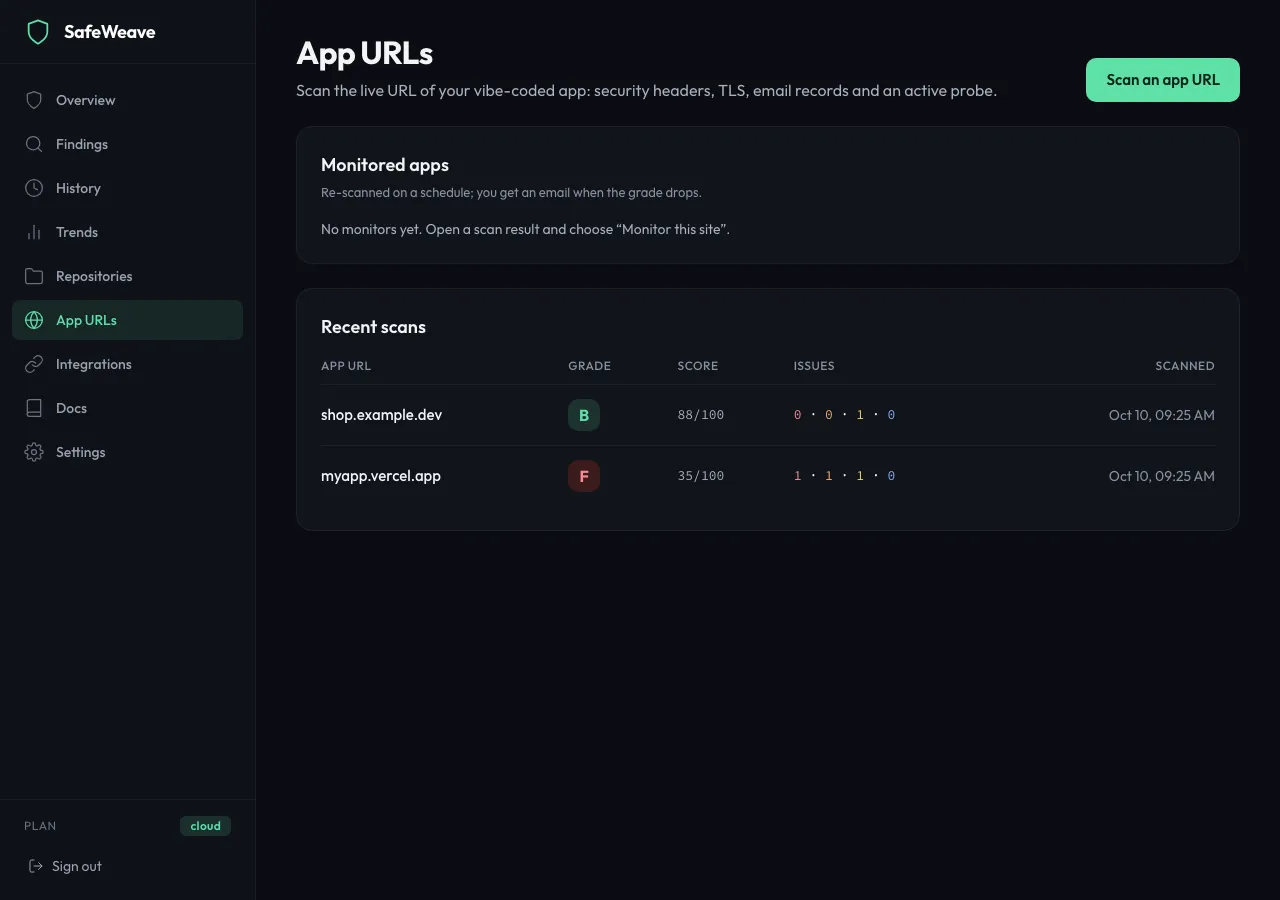Click the App URLs globe icon
The width and height of the screenshot is (1280, 900).
34,320
